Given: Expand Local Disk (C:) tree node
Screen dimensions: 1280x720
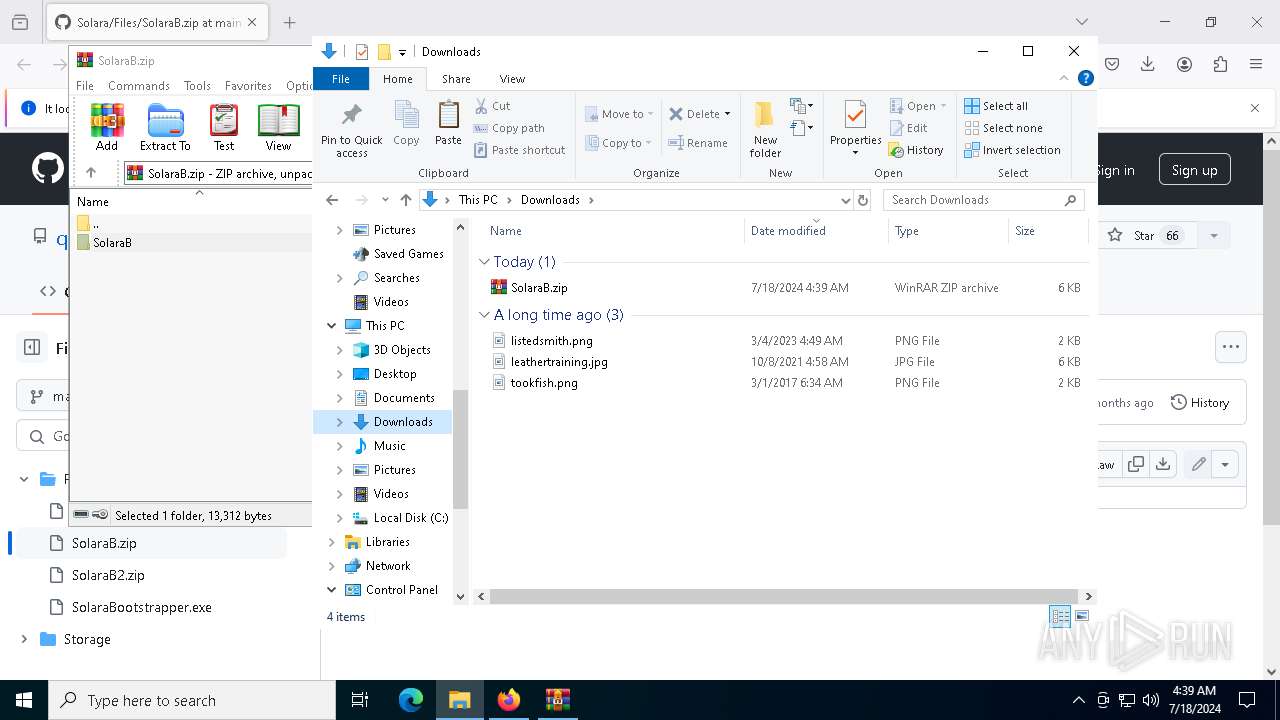Looking at the screenshot, I should pos(340,518).
